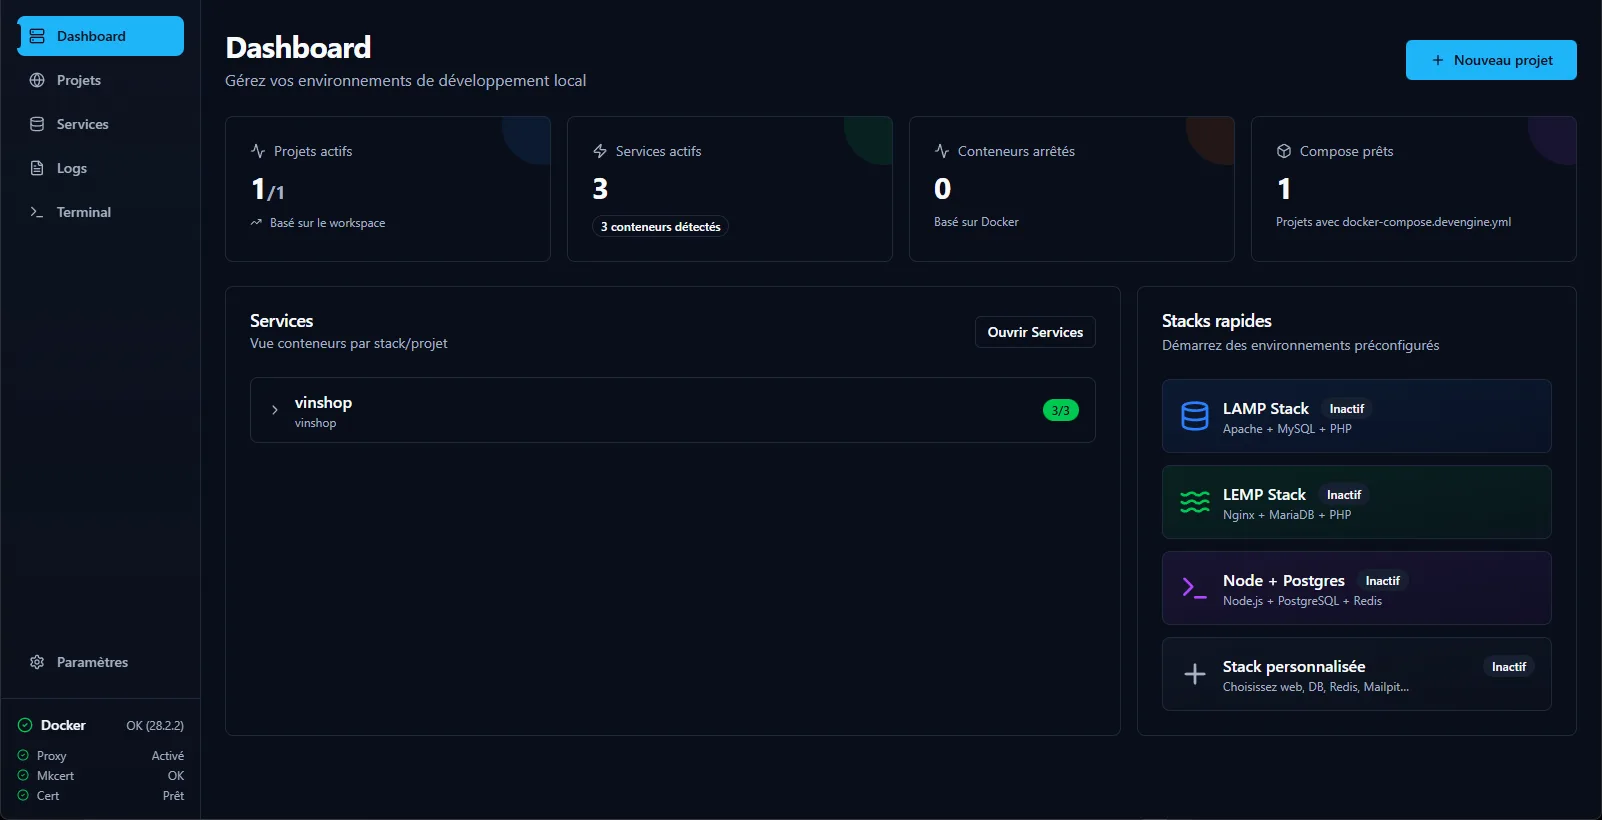The image size is (1602, 820).
Task: Click the Inactif badge on LAMP Stack
Action: 1347,409
